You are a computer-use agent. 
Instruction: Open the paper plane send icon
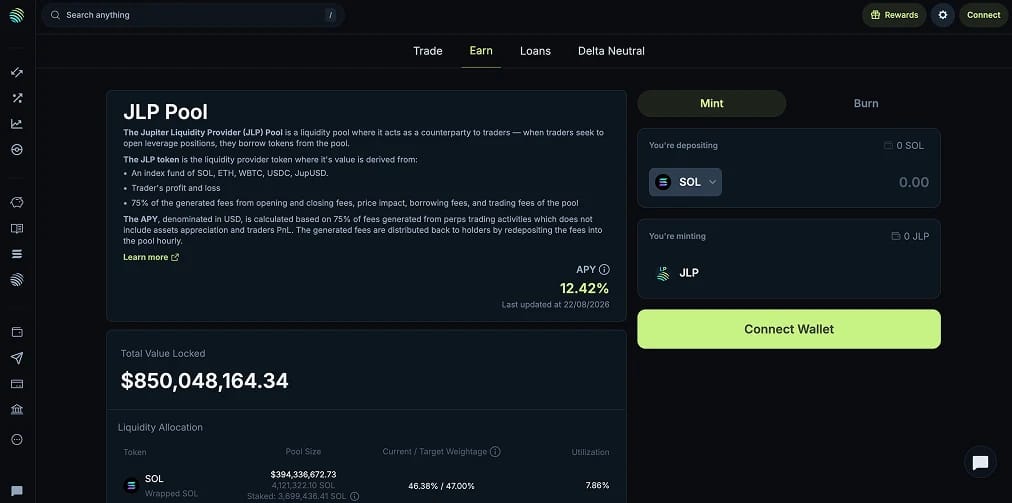pos(17,358)
